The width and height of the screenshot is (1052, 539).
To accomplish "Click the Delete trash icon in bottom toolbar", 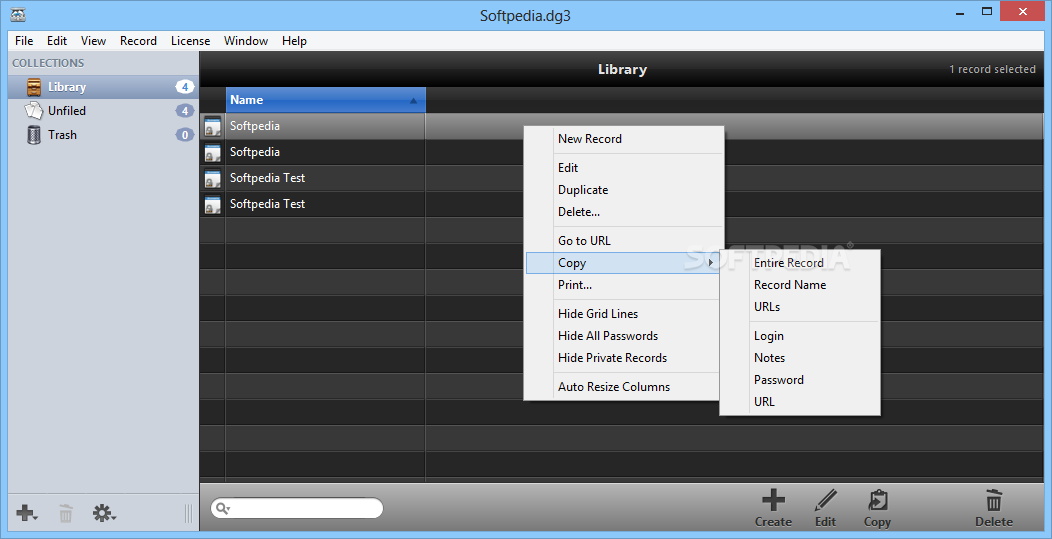I will coord(994,500).
